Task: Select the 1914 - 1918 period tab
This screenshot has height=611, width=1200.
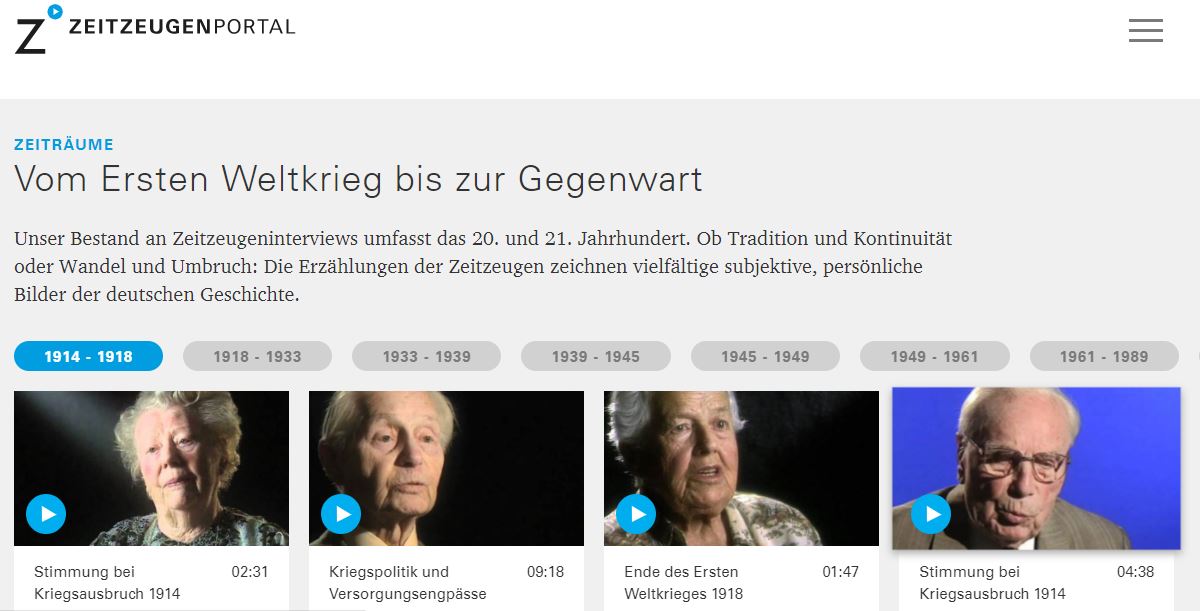Action: (88, 356)
